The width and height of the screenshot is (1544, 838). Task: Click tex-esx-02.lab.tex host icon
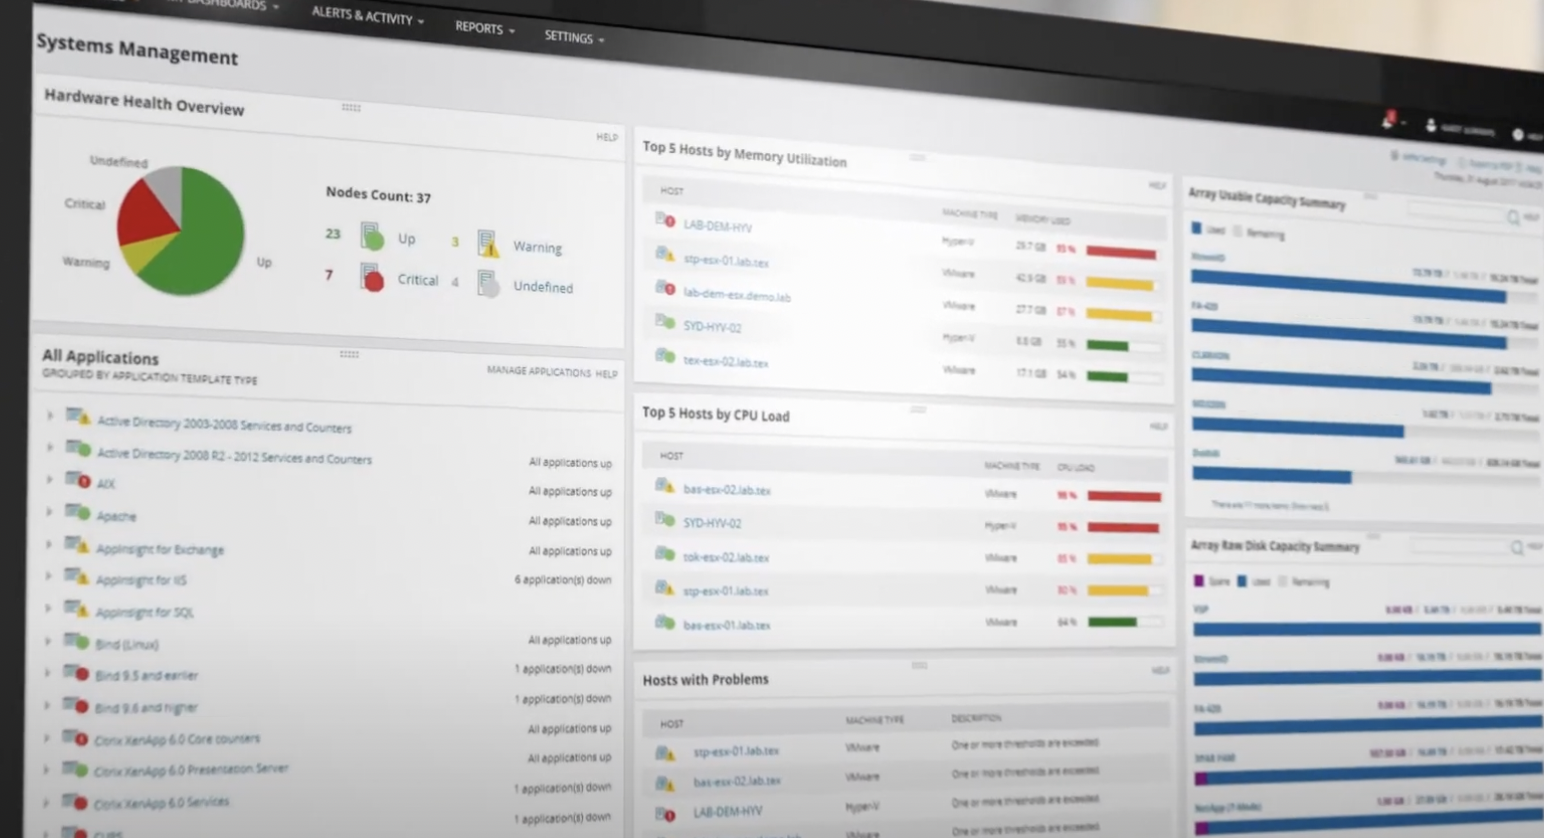(x=665, y=356)
